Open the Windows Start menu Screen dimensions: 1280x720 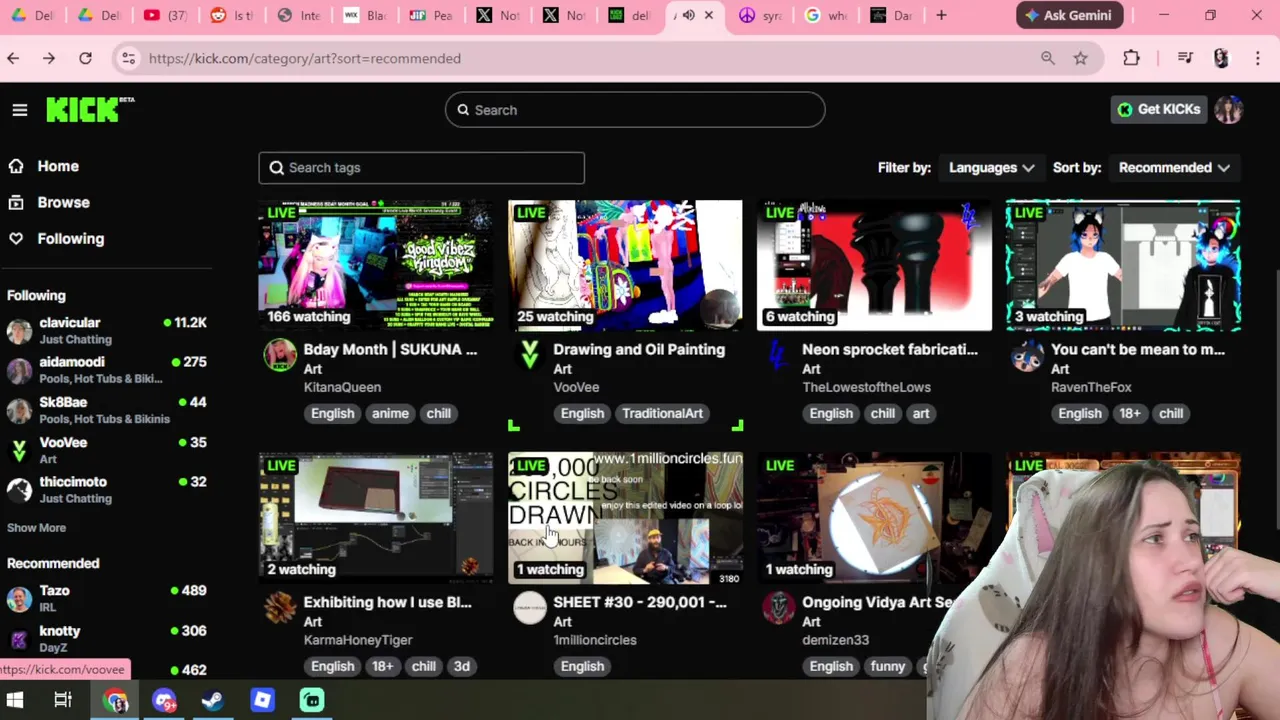click(15, 700)
